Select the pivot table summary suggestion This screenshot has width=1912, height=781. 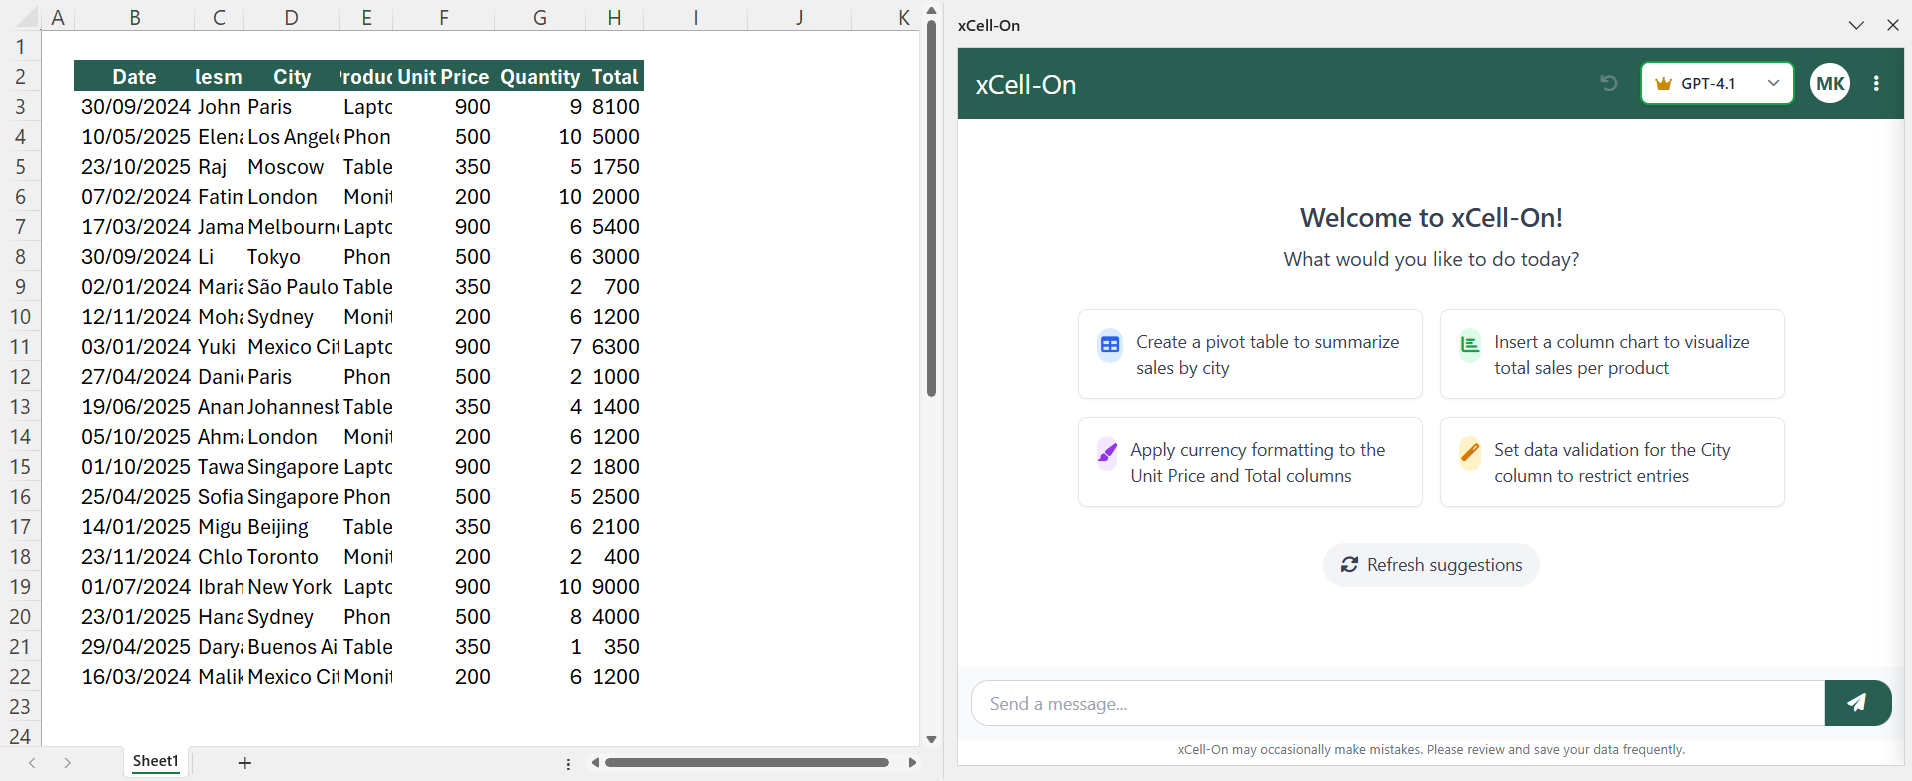(1250, 355)
